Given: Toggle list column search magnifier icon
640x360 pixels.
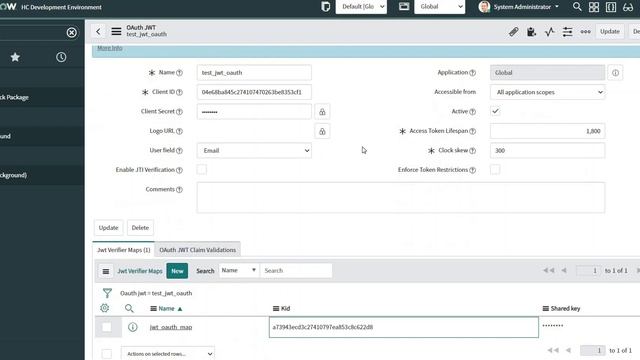Looking at the screenshot, I should (129, 308).
